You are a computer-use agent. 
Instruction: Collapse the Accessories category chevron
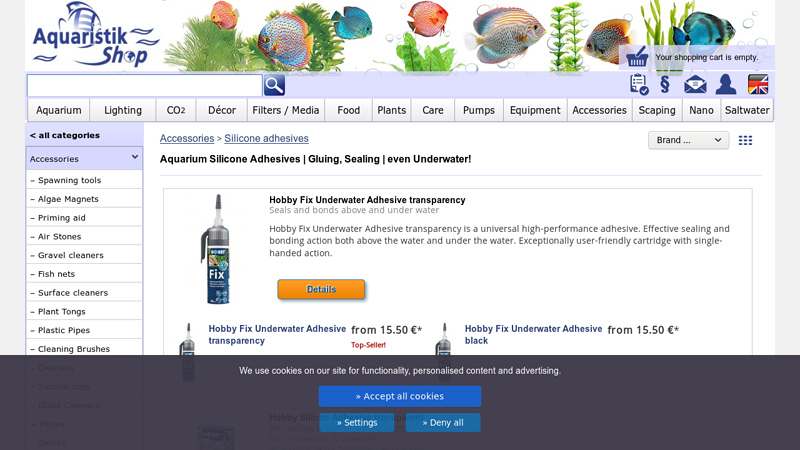(135, 157)
